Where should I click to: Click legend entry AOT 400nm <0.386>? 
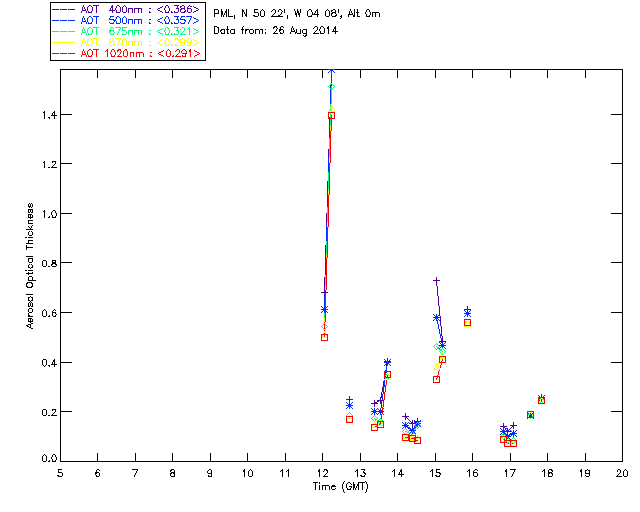point(127,9)
